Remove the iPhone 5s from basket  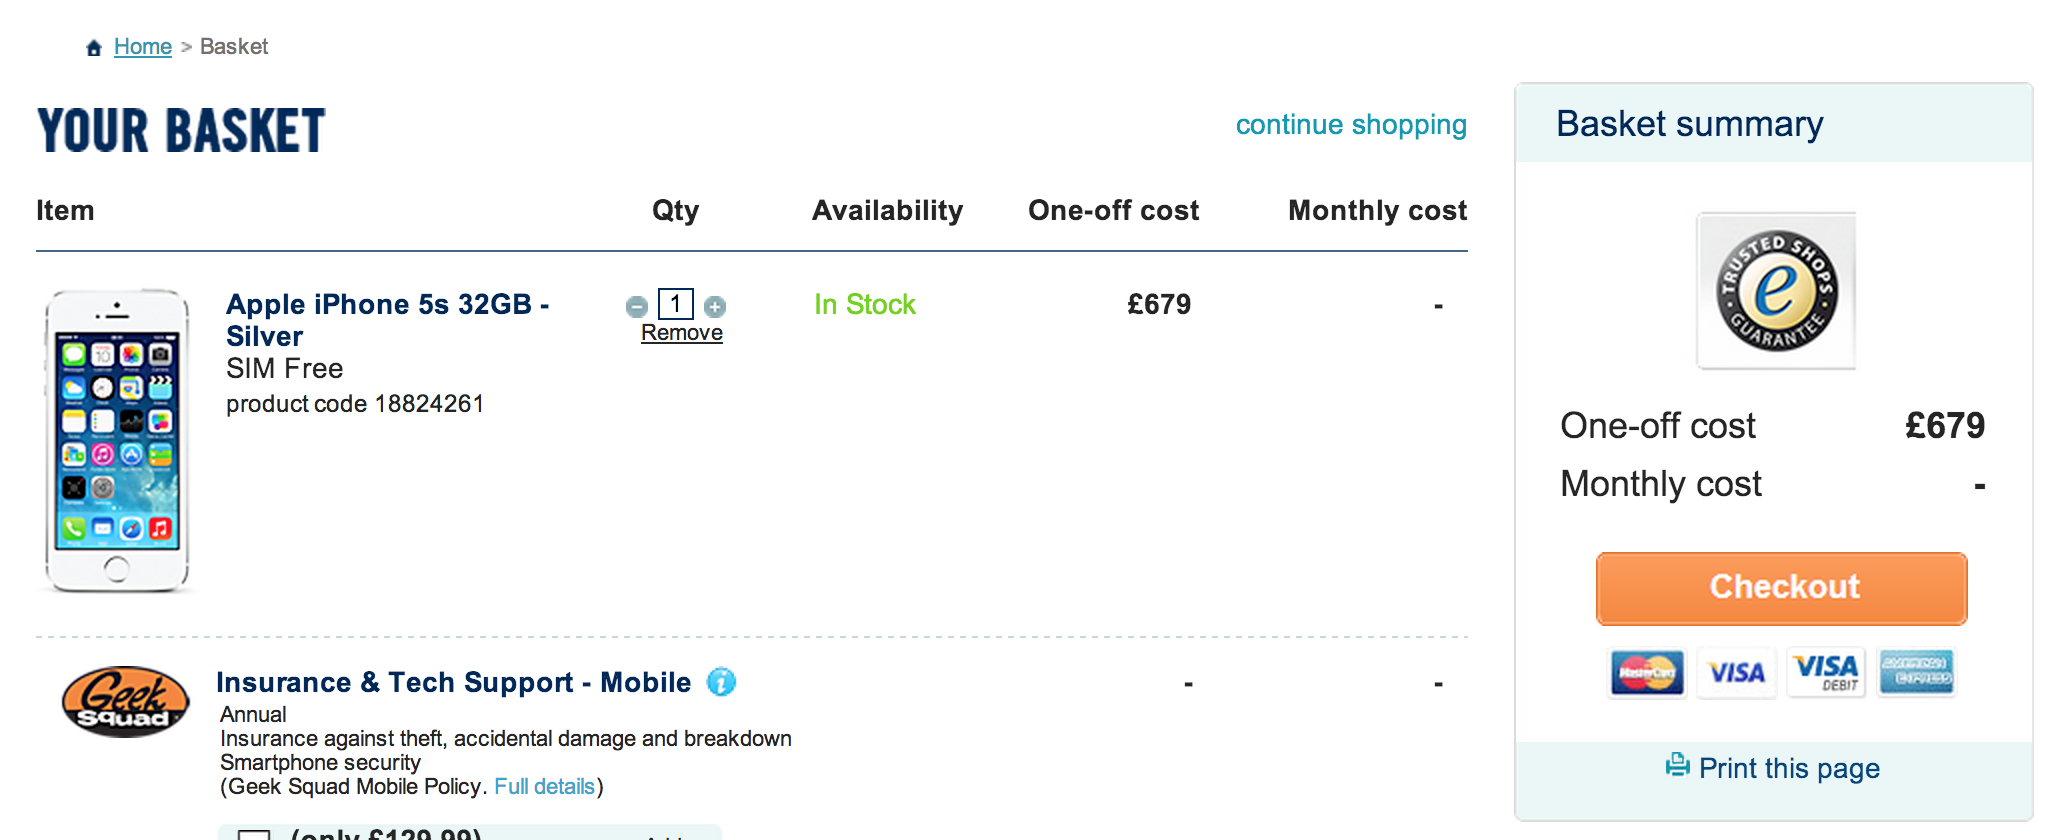[x=682, y=333]
